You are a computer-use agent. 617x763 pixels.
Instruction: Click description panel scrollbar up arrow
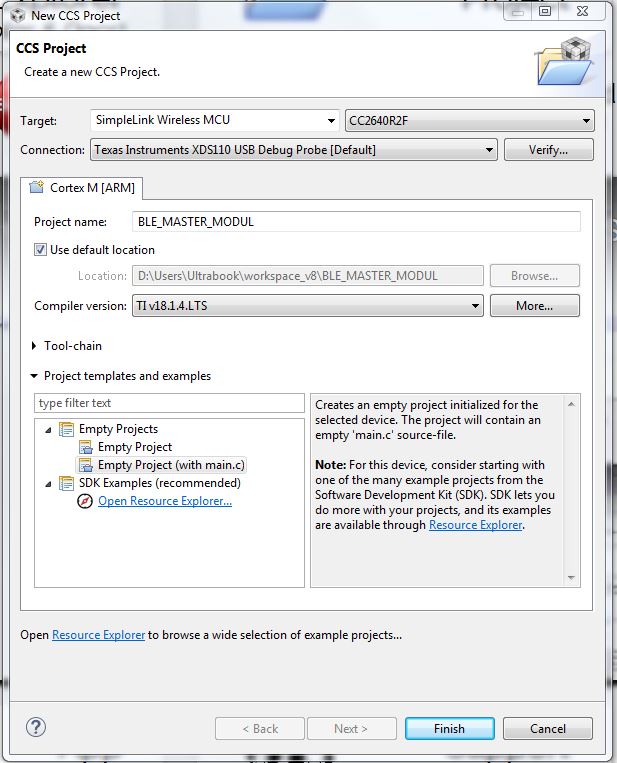click(x=571, y=404)
